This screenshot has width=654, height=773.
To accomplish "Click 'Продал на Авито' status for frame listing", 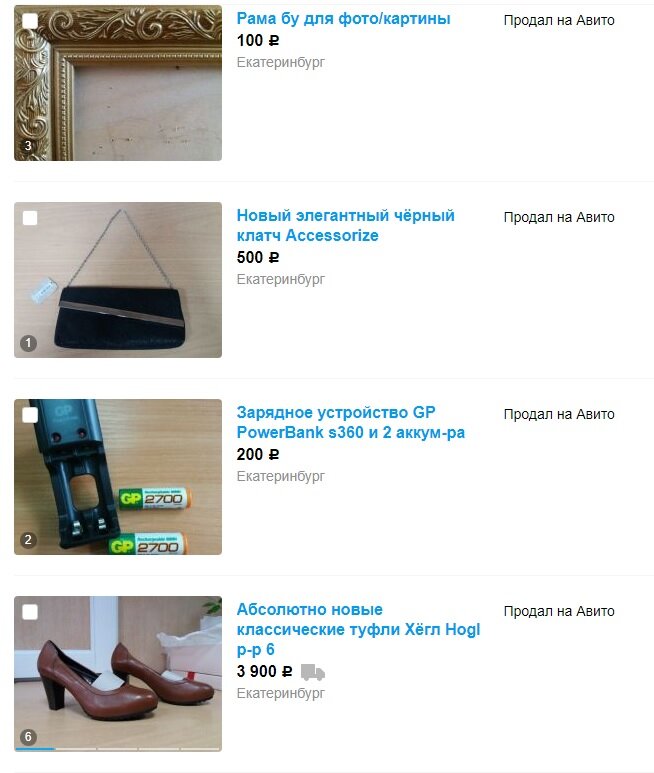I will click(559, 20).
